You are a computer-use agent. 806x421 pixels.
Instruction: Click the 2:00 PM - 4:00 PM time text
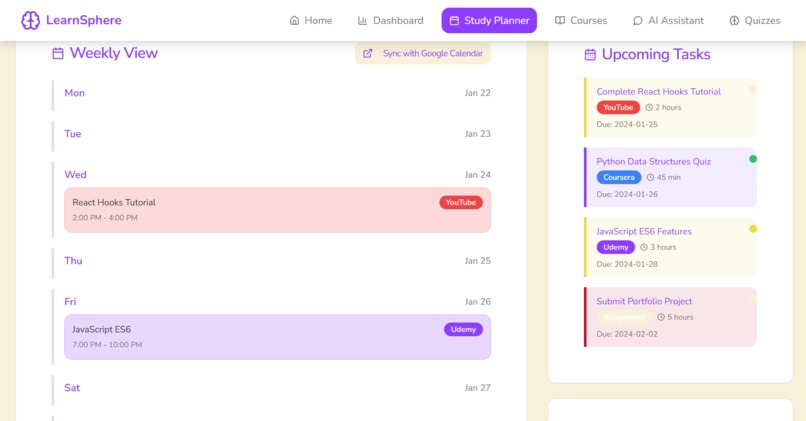pos(105,218)
